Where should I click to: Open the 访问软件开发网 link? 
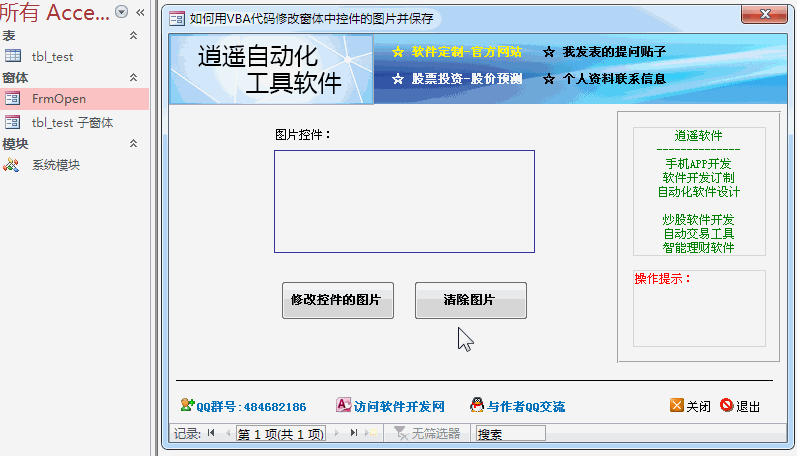pyautogui.click(x=399, y=407)
